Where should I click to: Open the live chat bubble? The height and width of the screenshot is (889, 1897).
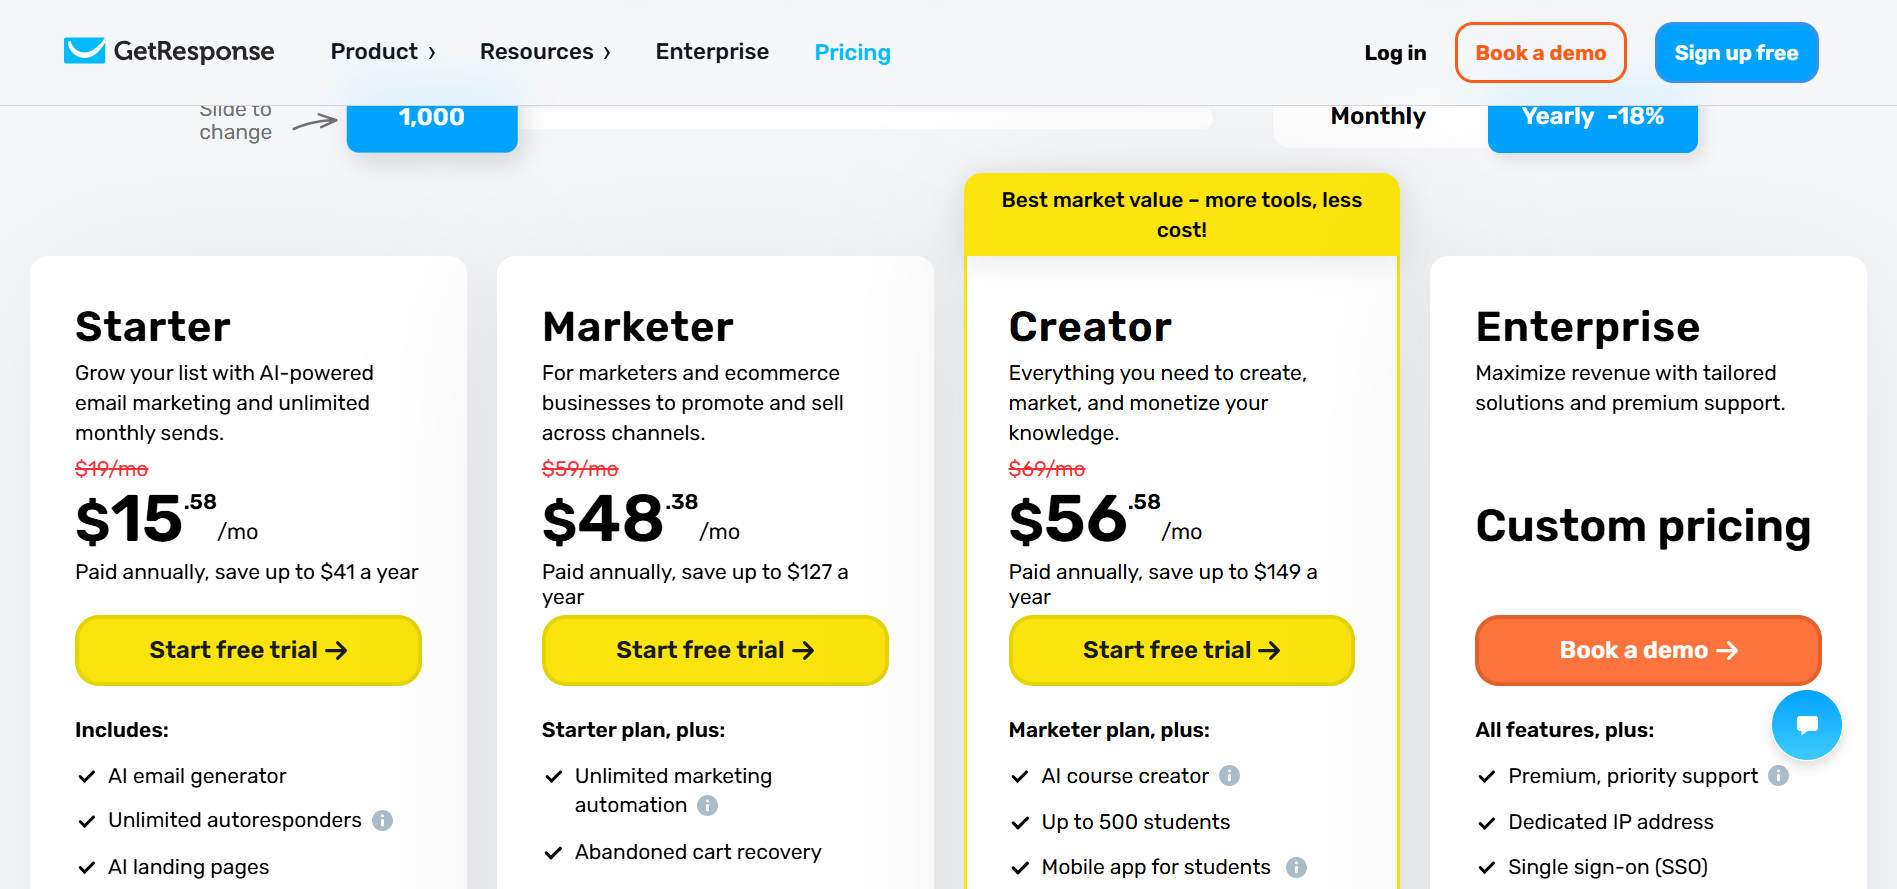pos(1806,725)
